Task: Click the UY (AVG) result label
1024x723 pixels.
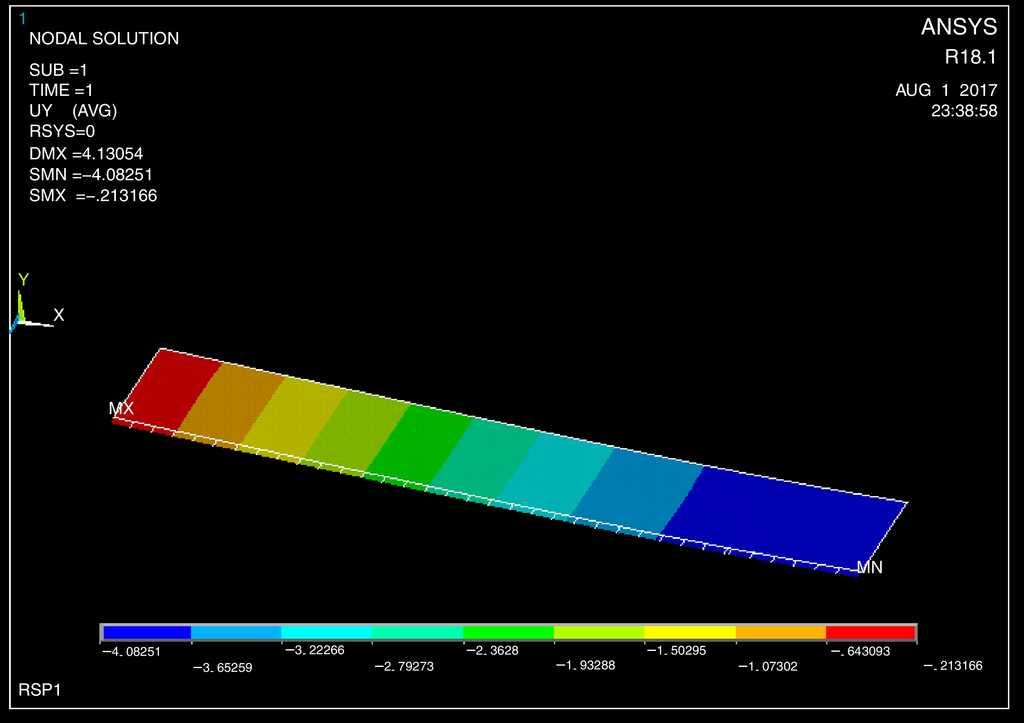Action: [73, 111]
